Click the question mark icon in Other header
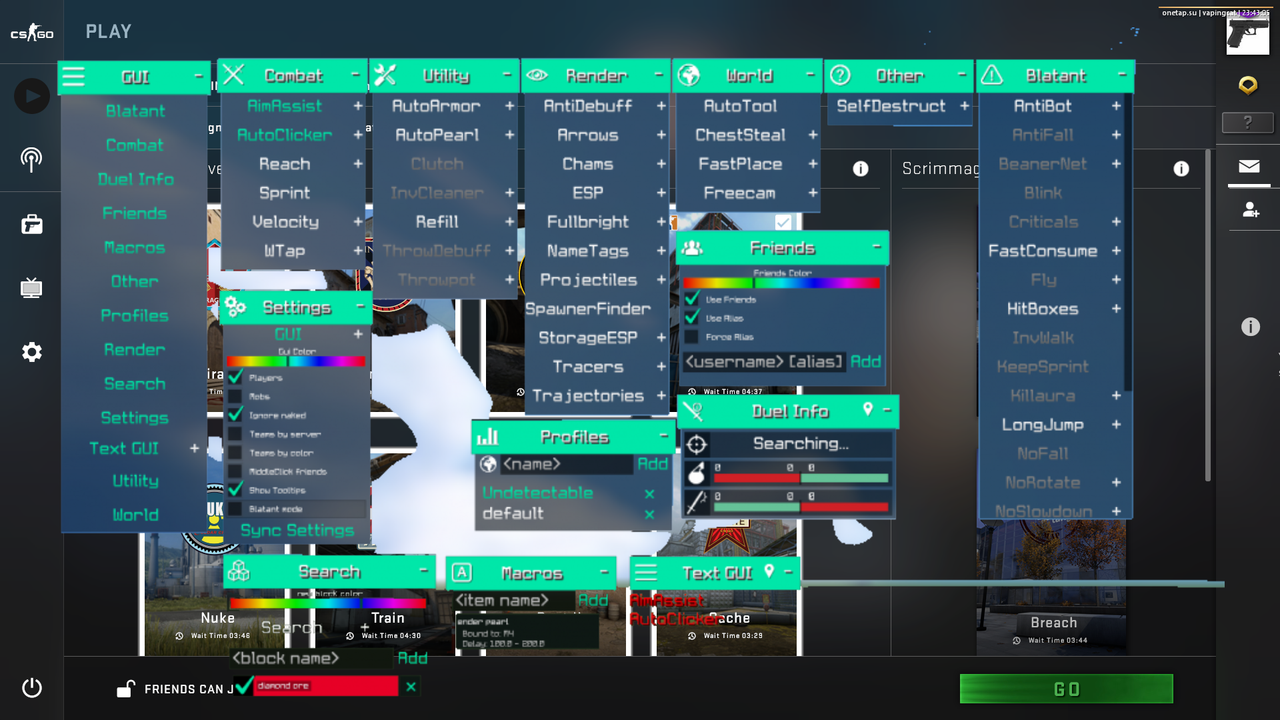Image resolution: width=1280 pixels, height=720 pixels. tap(840, 75)
